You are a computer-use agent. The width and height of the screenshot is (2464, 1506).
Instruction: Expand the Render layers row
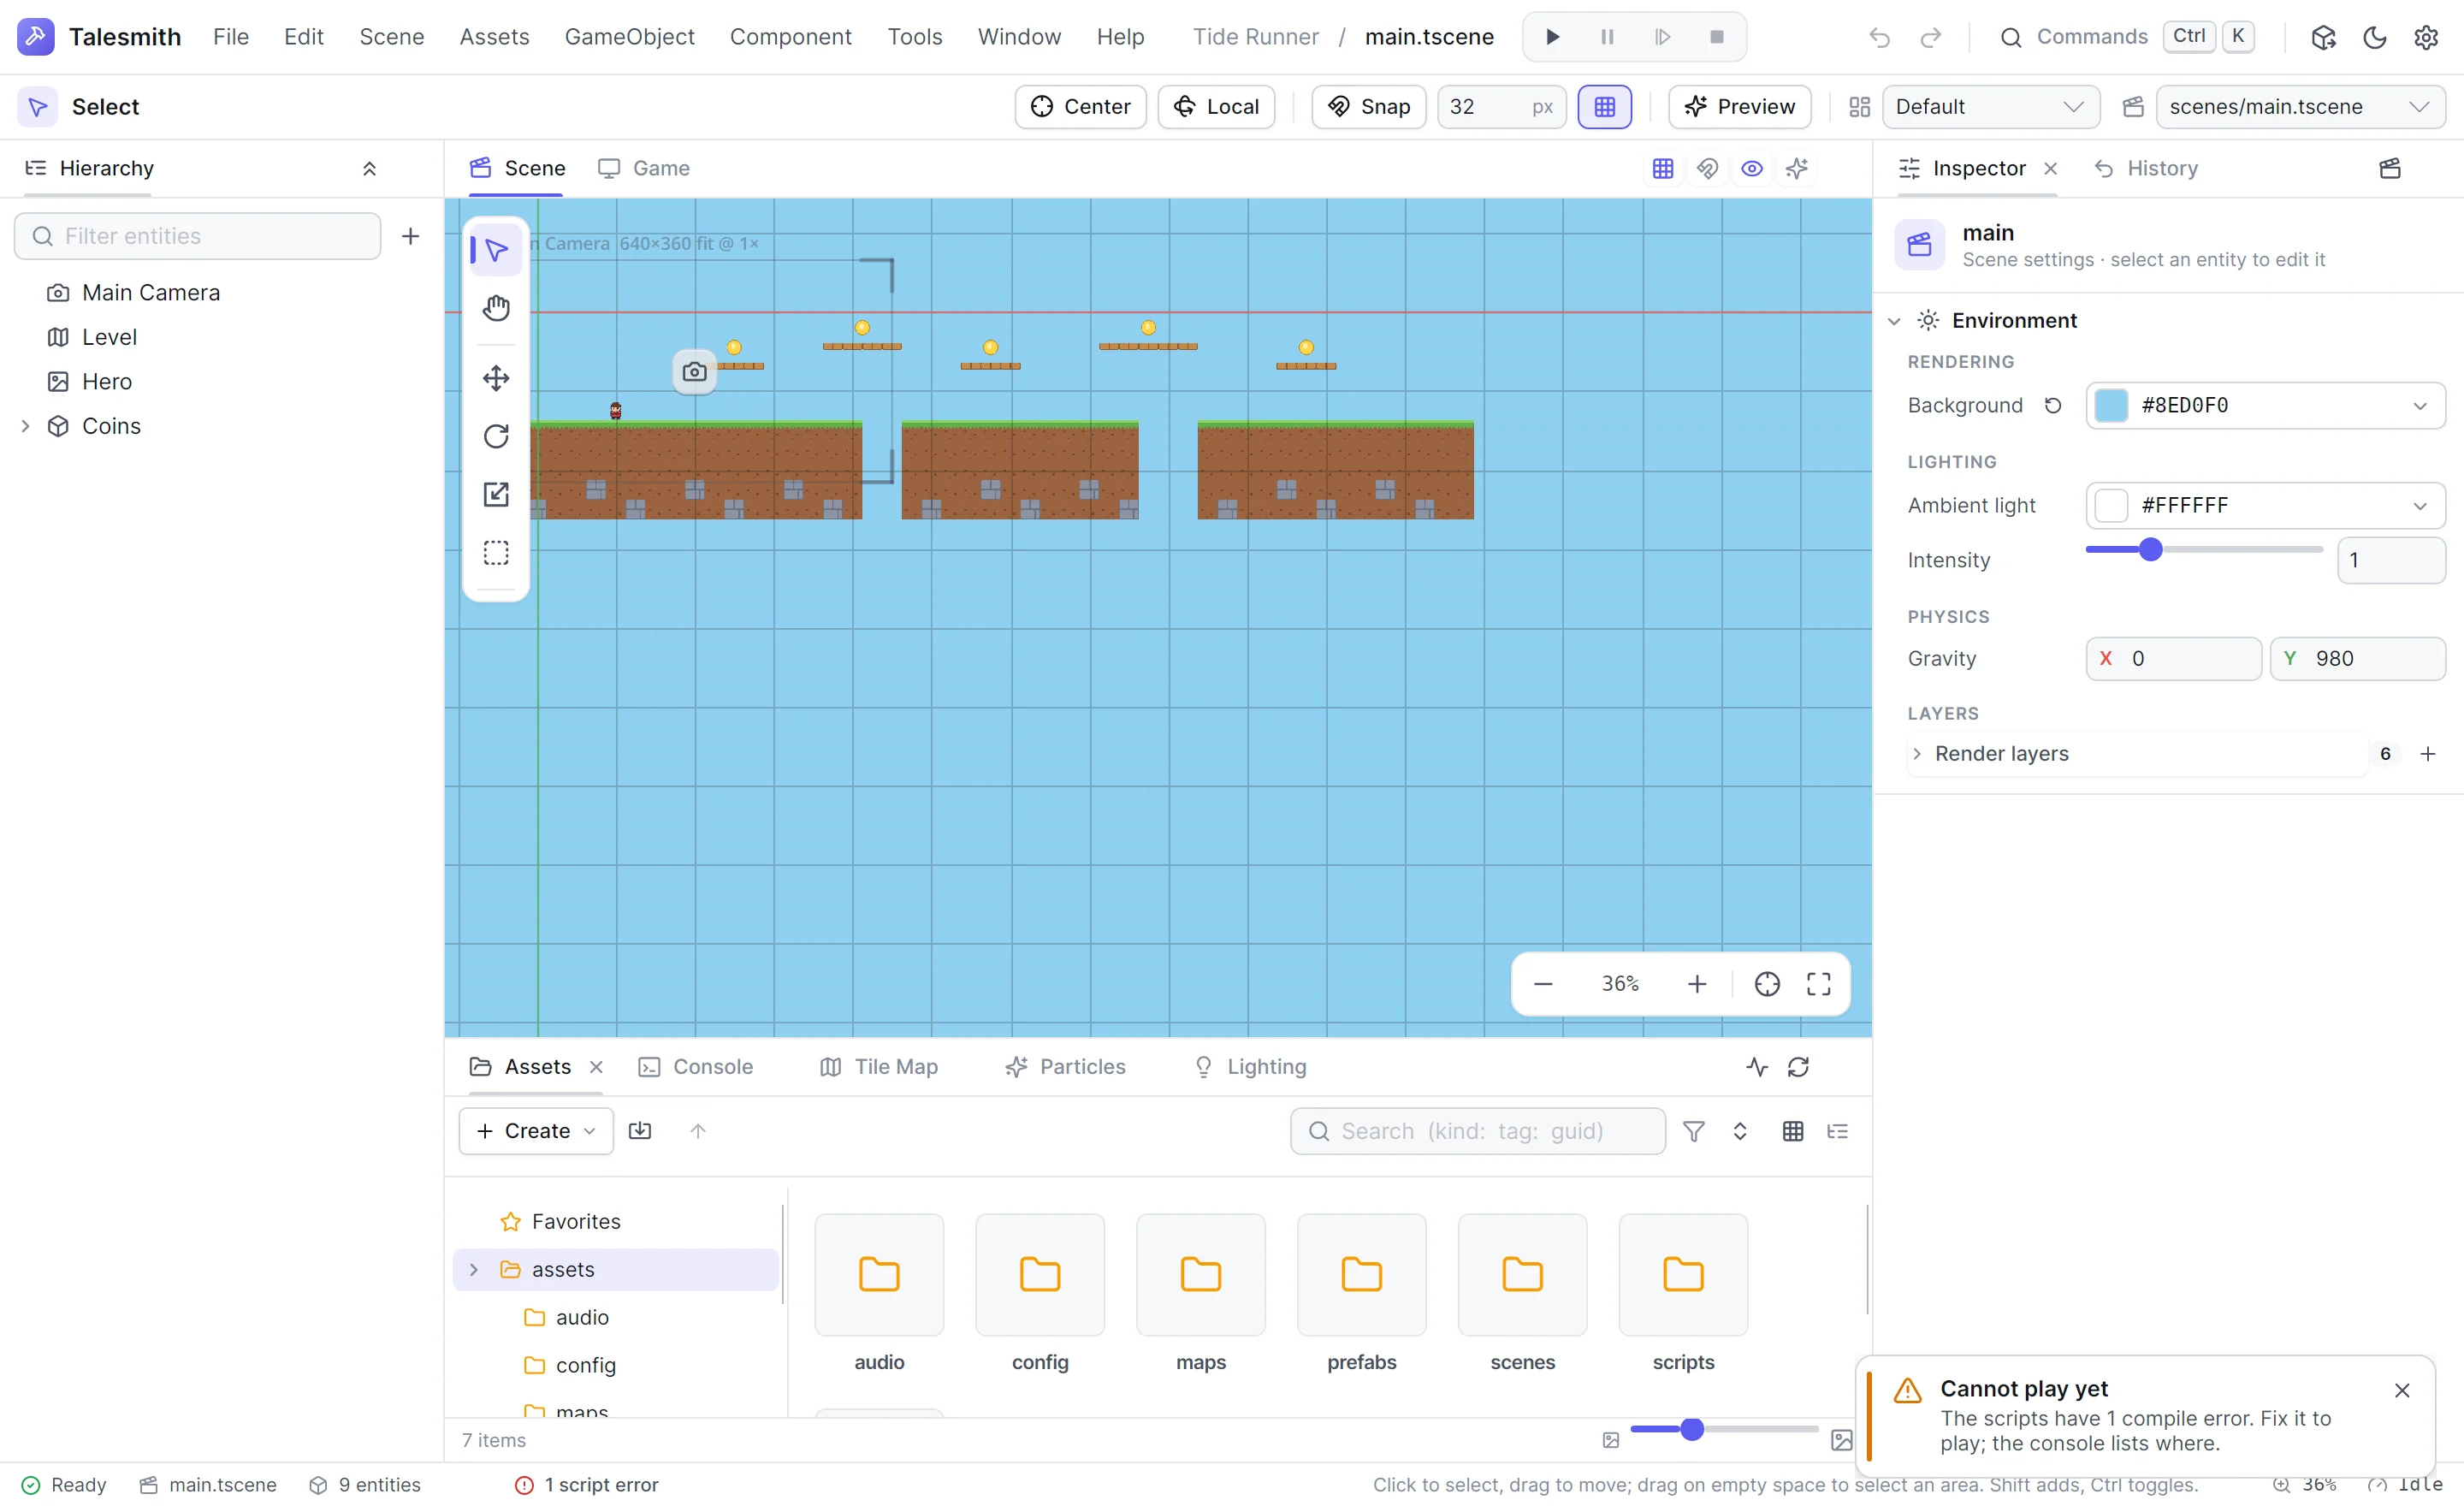[x=2138, y=754]
